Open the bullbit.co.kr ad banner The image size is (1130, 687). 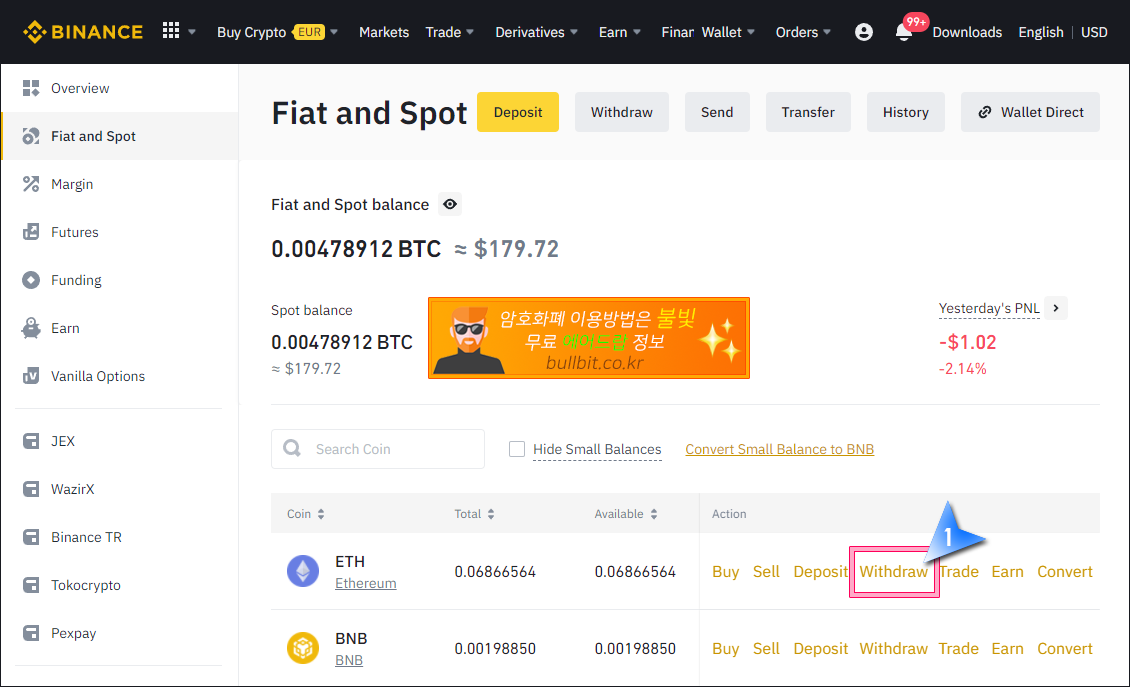589,337
